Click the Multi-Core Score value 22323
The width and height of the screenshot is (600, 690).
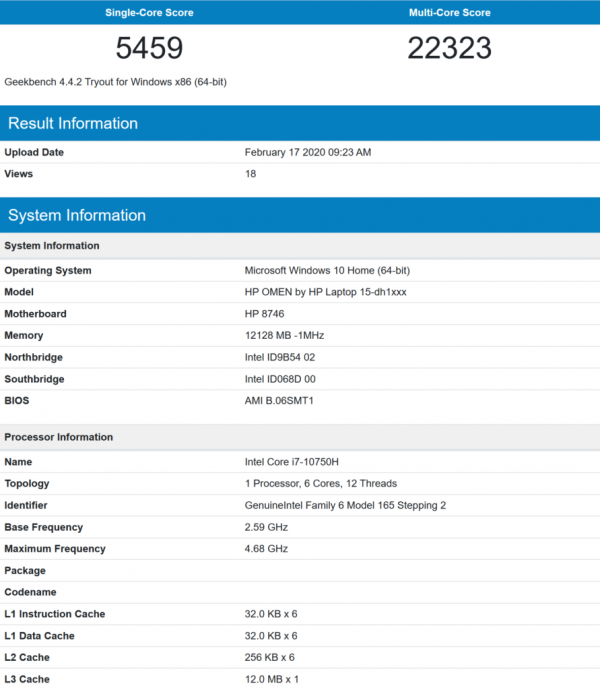pos(449,48)
